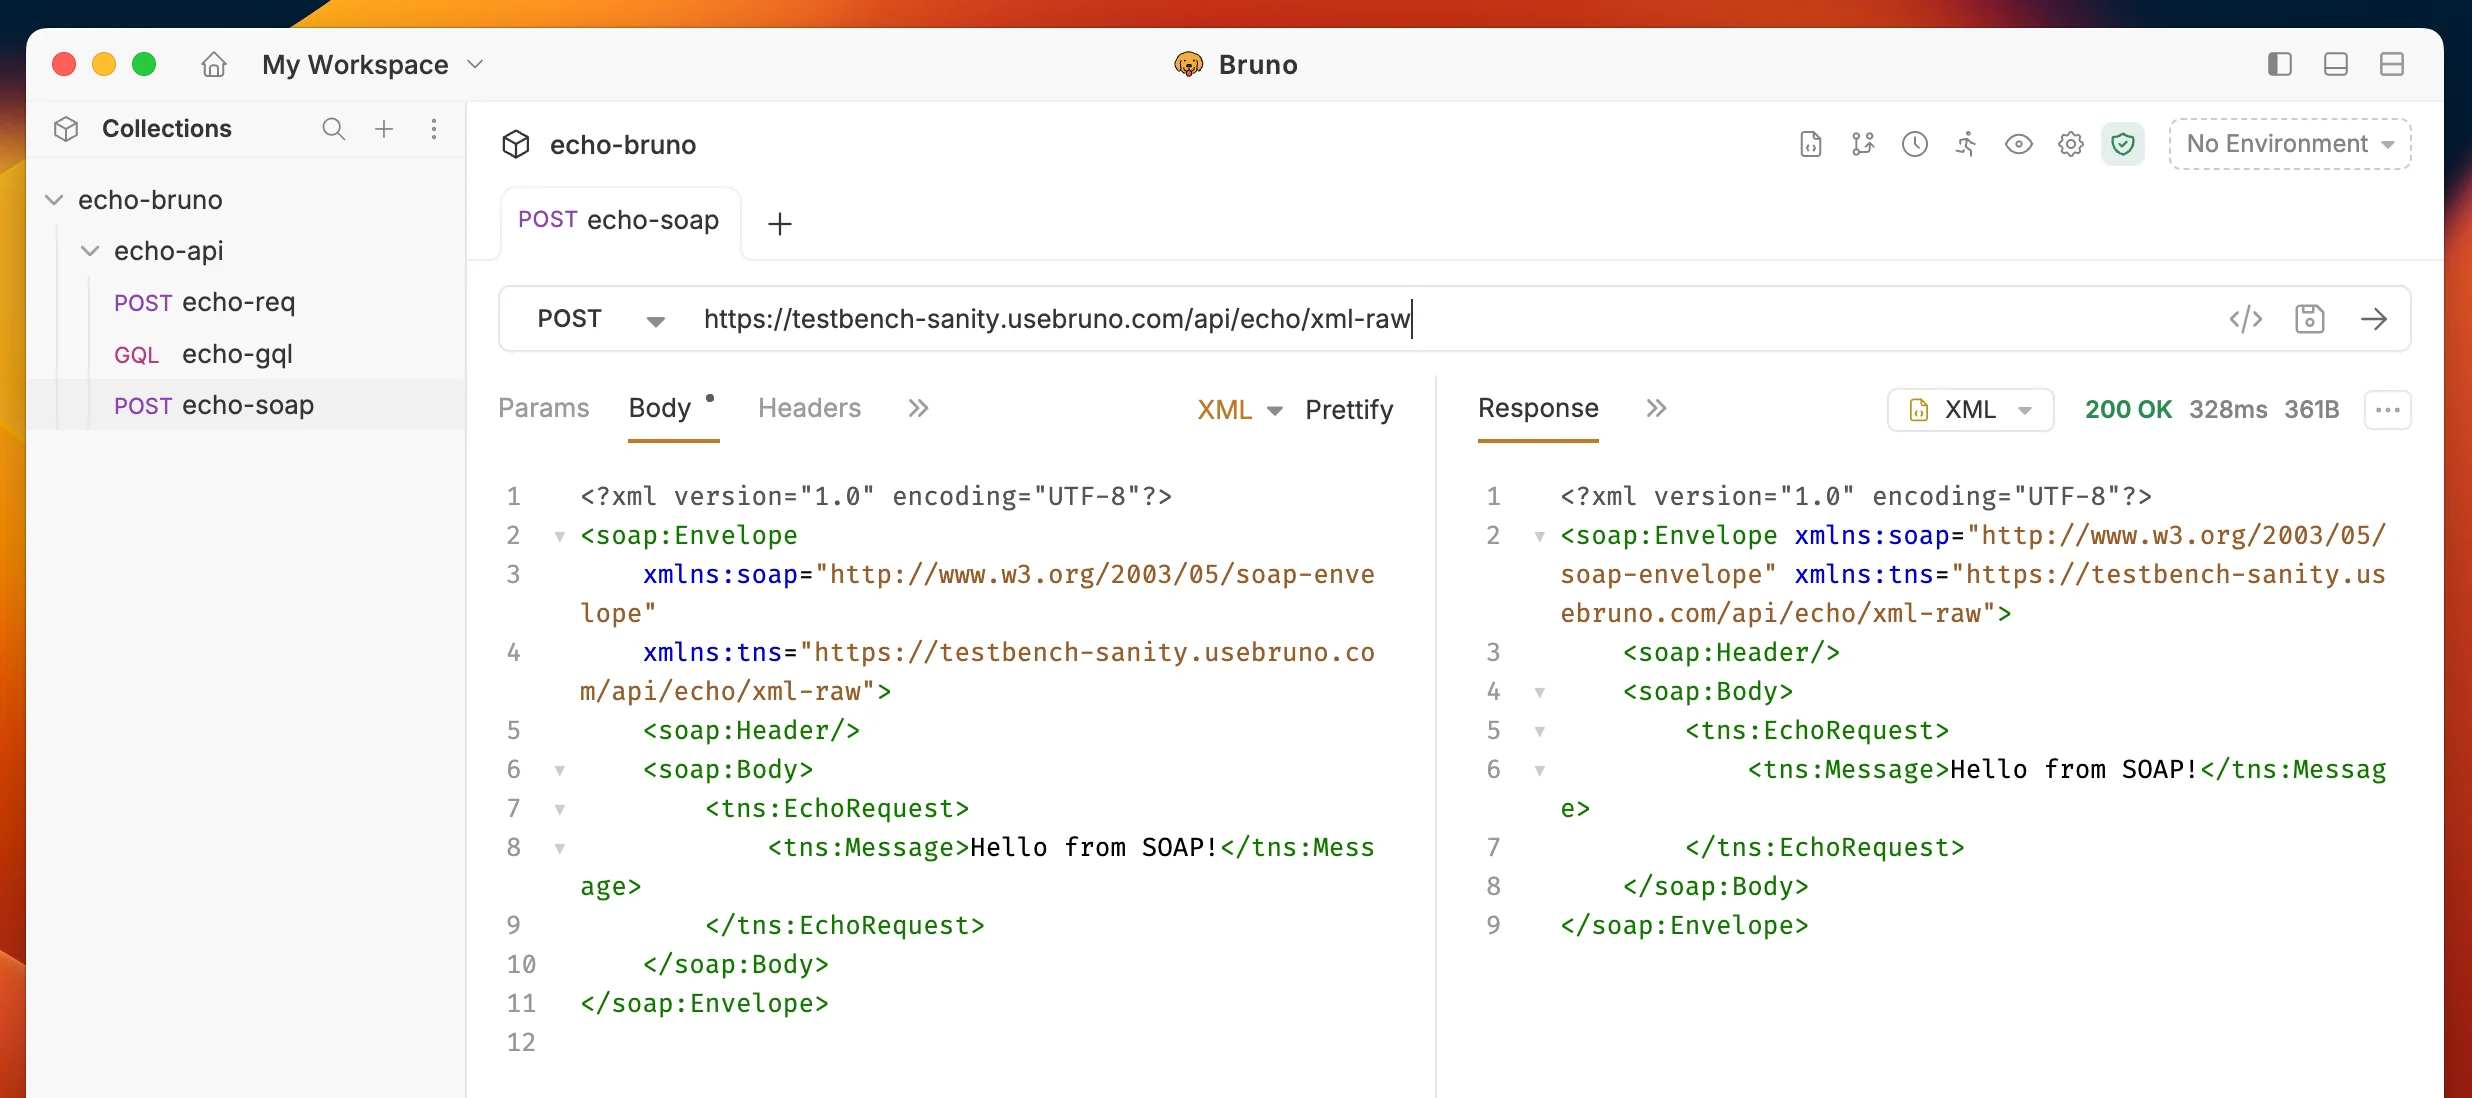Open the git branch icon
Viewport: 2472px width, 1098px height.
pos(1863,144)
